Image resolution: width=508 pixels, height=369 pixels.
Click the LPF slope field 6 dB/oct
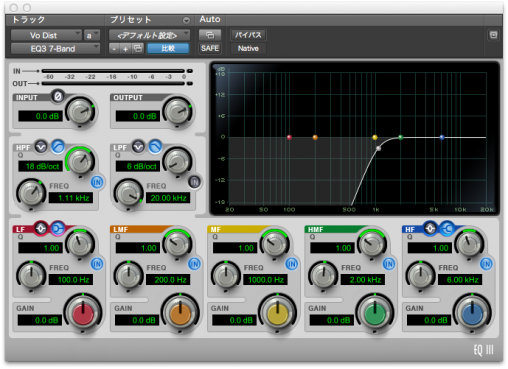(138, 166)
